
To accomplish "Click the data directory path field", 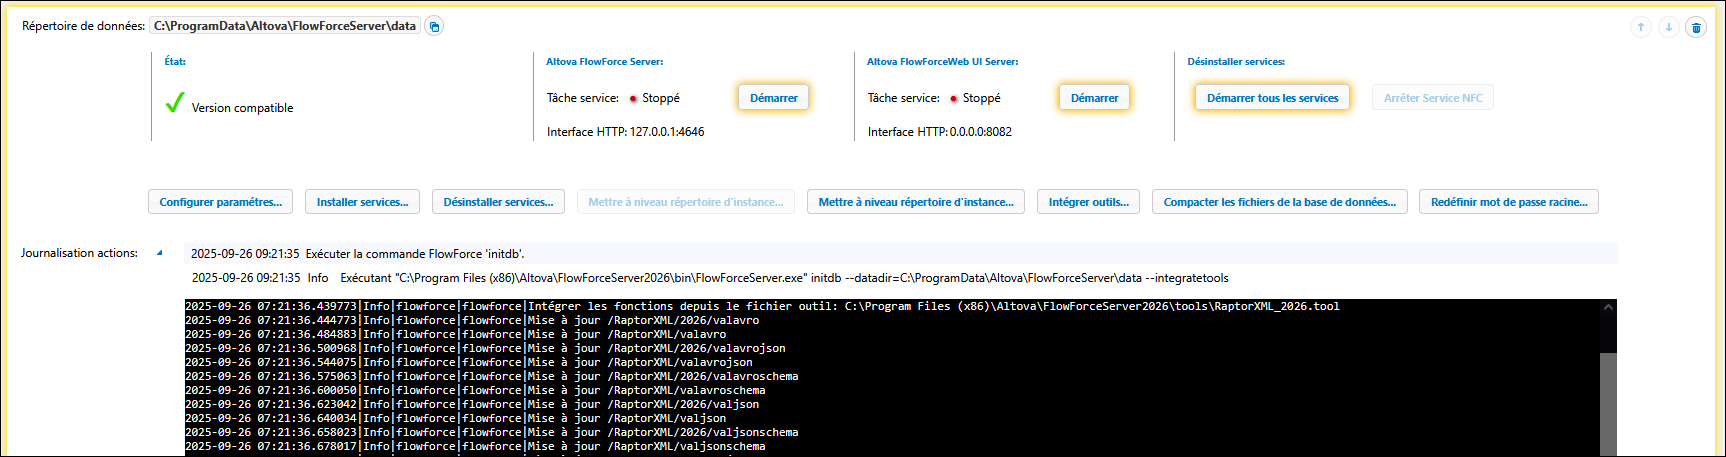I will click(285, 26).
